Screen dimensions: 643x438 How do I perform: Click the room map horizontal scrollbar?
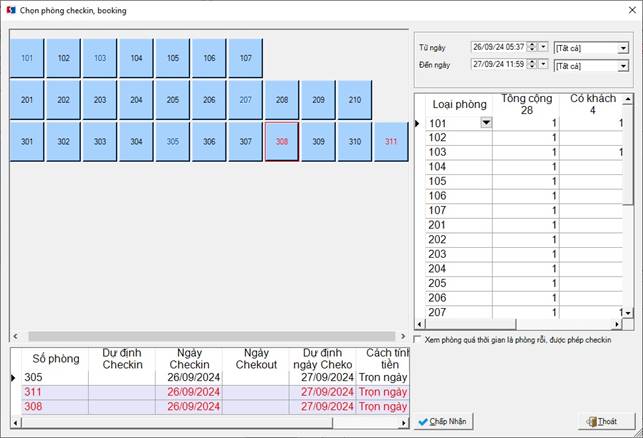click(211, 336)
